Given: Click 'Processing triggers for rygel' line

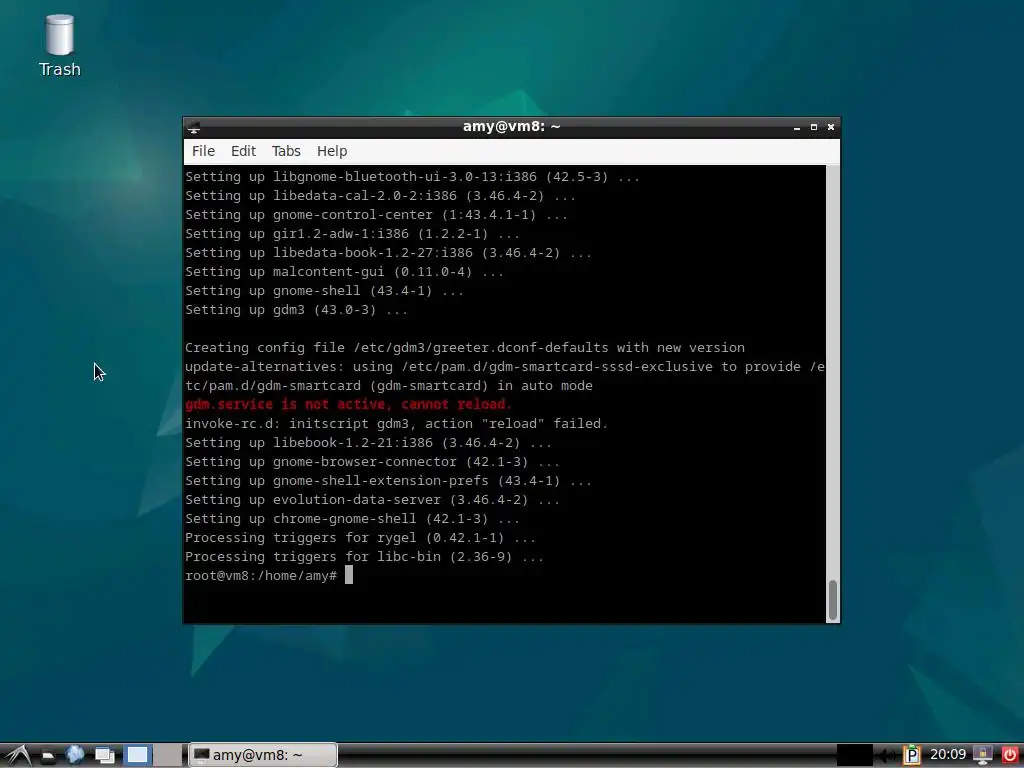Looking at the screenshot, I should click(x=360, y=537).
